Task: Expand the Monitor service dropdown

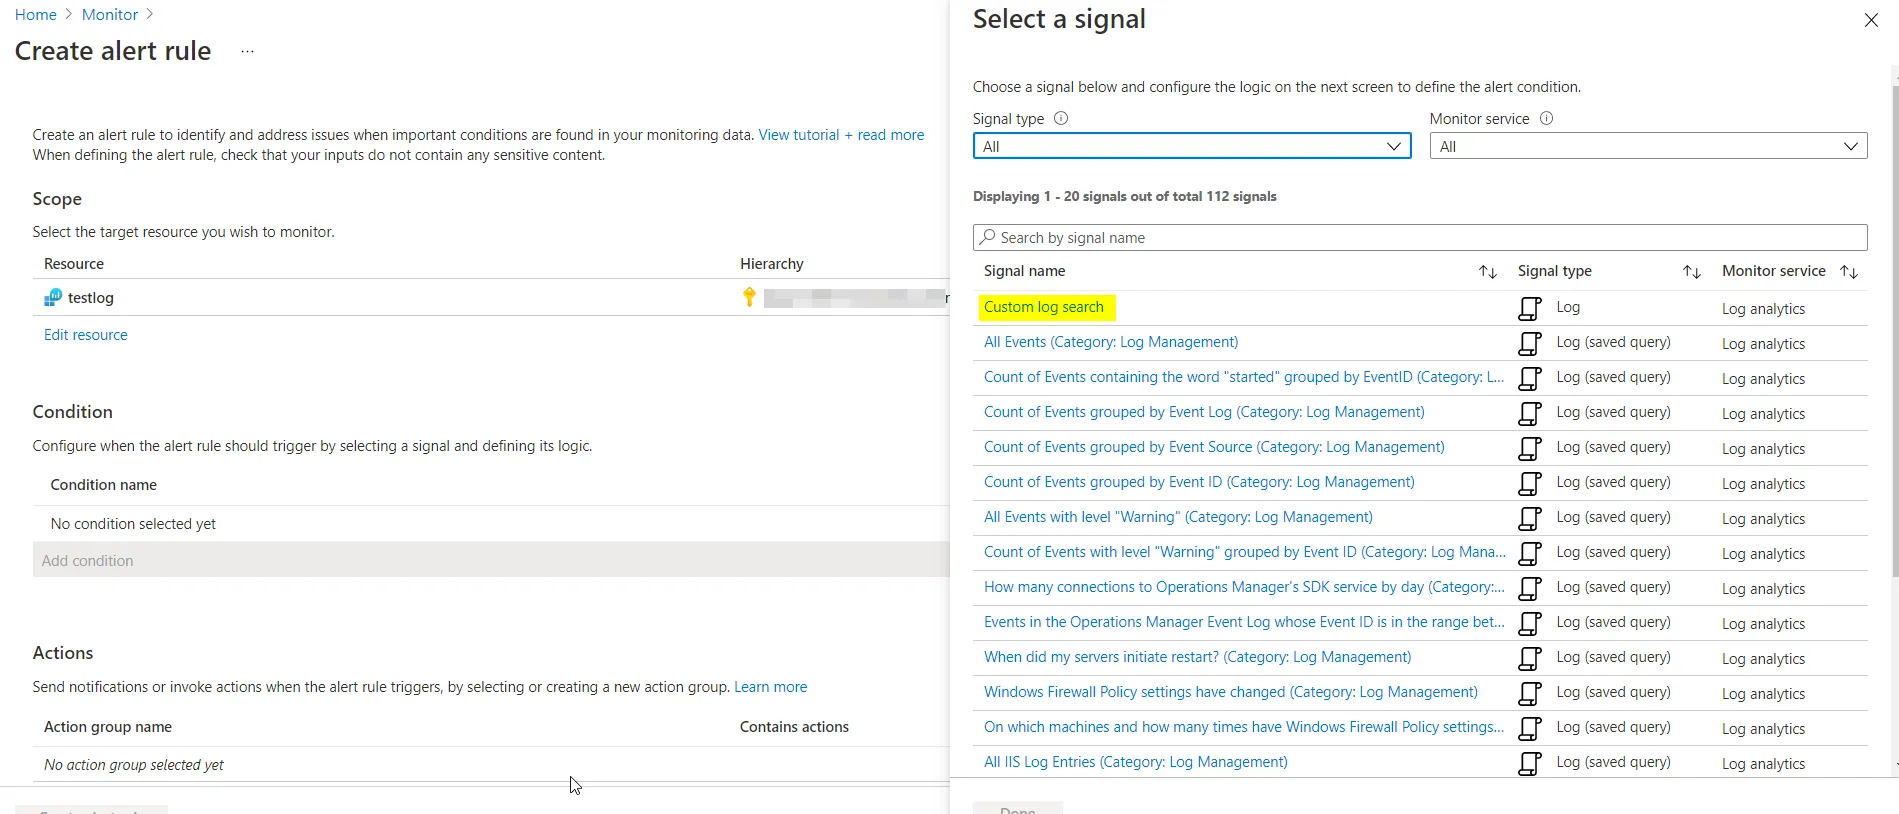Action: click(1648, 146)
